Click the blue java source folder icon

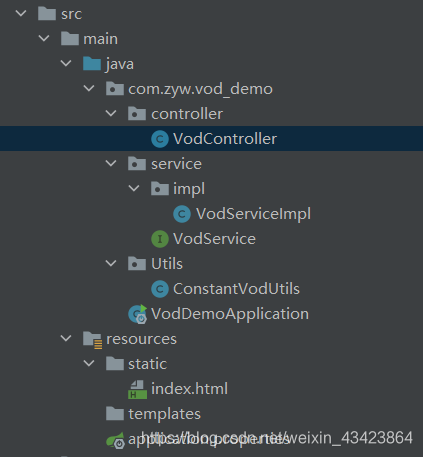coord(92,64)
